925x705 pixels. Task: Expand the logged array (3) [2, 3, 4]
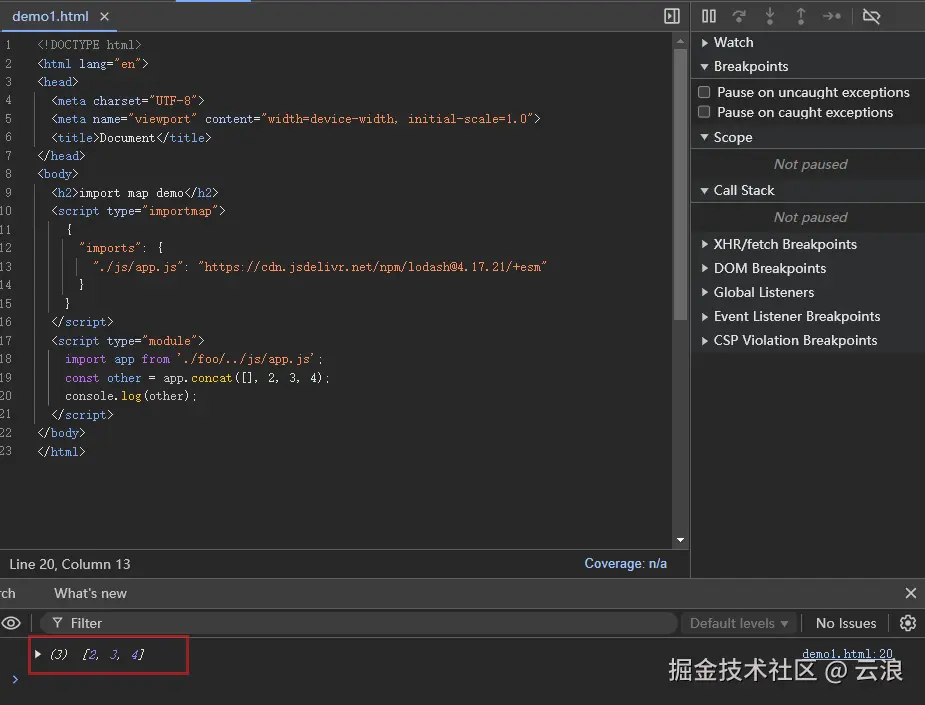click(x=38, y=654)
